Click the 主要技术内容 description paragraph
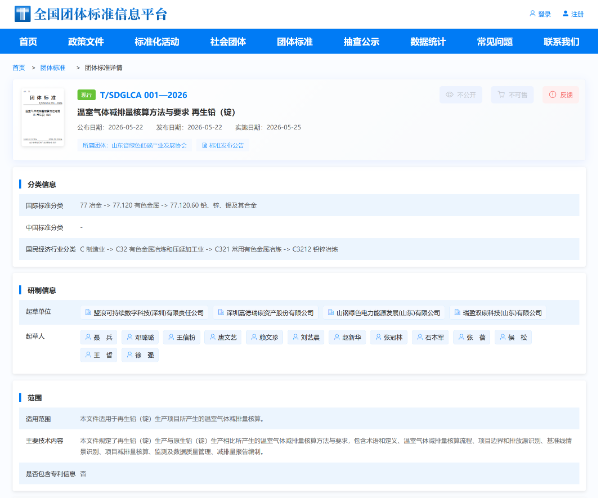 pos(326,446)
